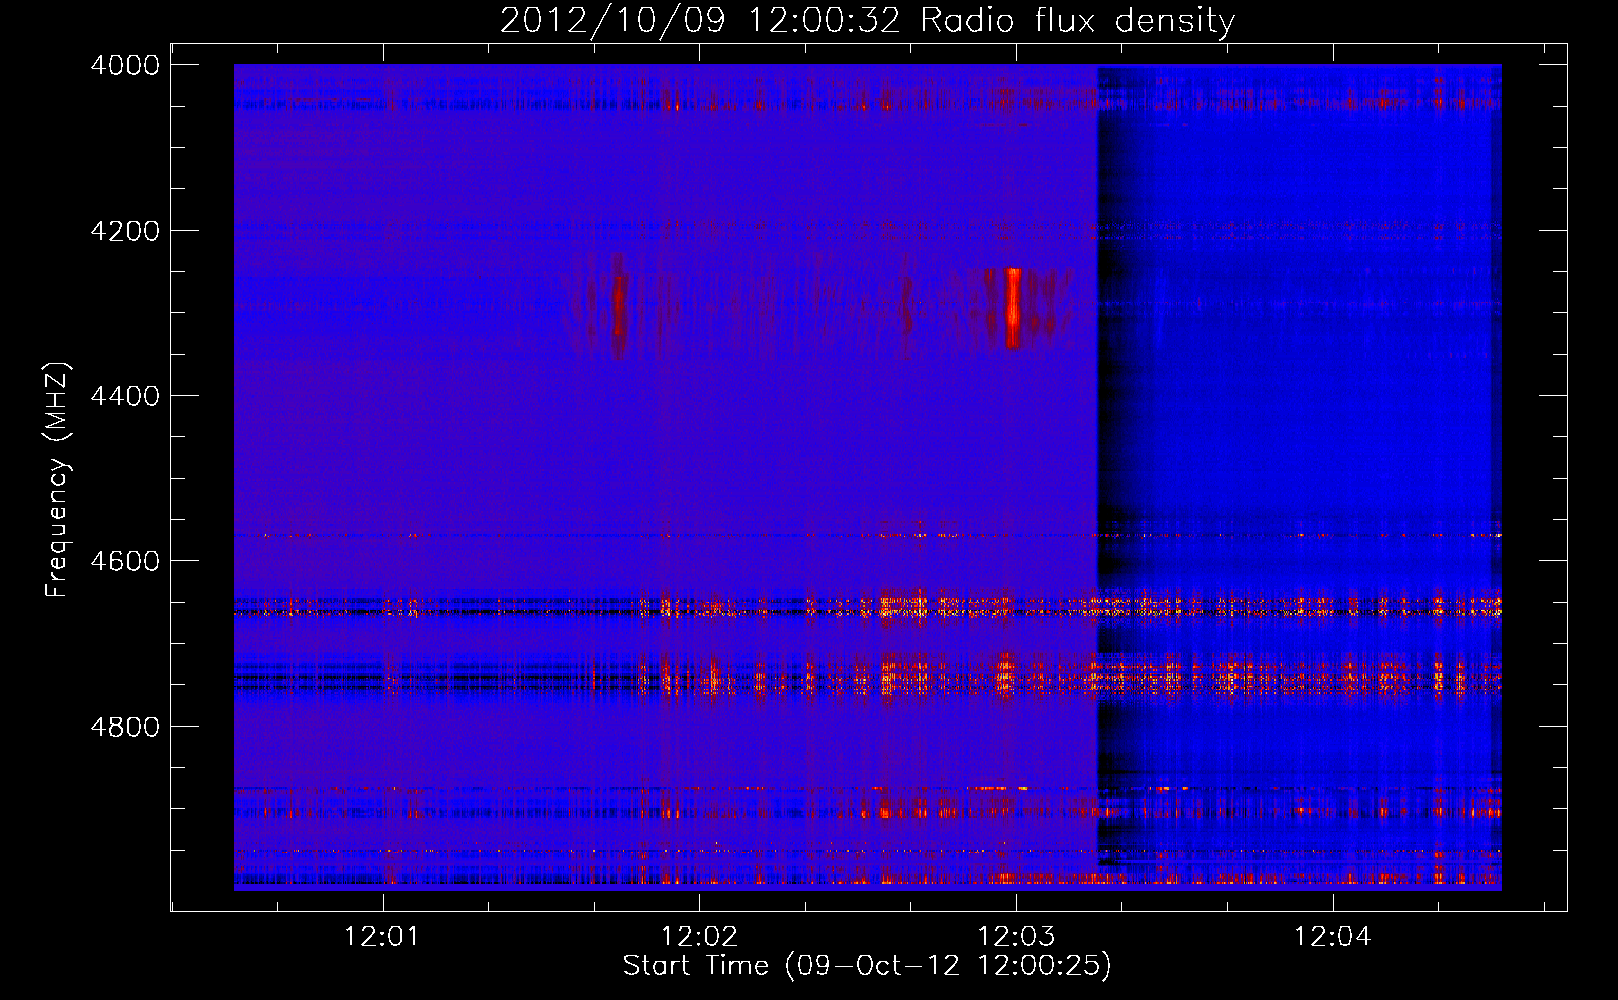Click the '4200' frequency axis label
This screenshot has height=1000, width=1618.
point(125,231)
